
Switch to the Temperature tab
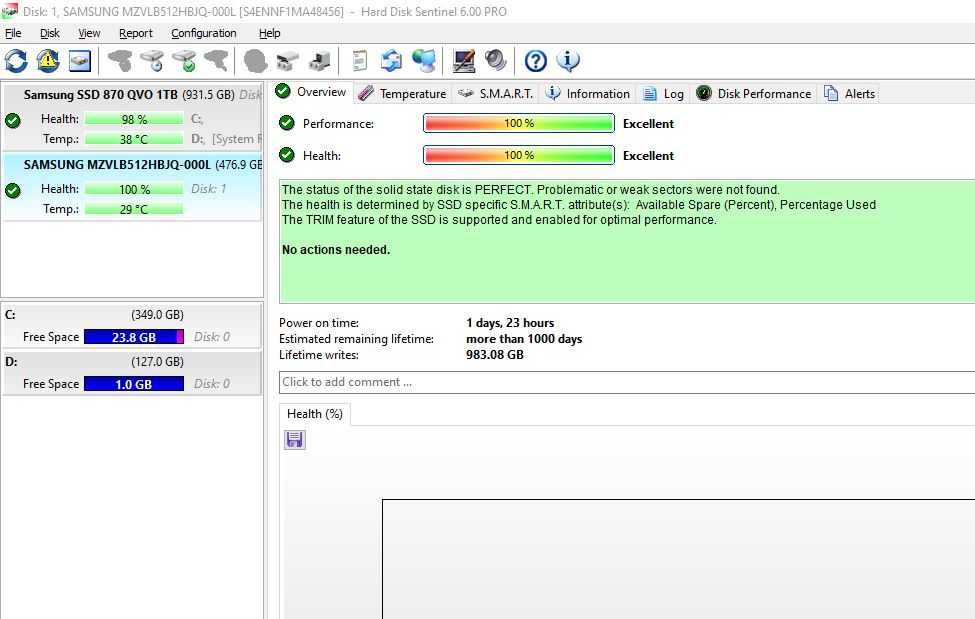[403, 93]
